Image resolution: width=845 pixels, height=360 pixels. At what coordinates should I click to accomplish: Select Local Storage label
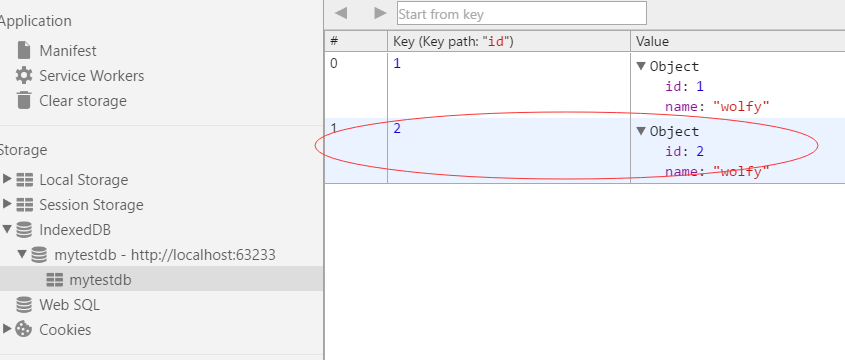(x=84, y=180)
